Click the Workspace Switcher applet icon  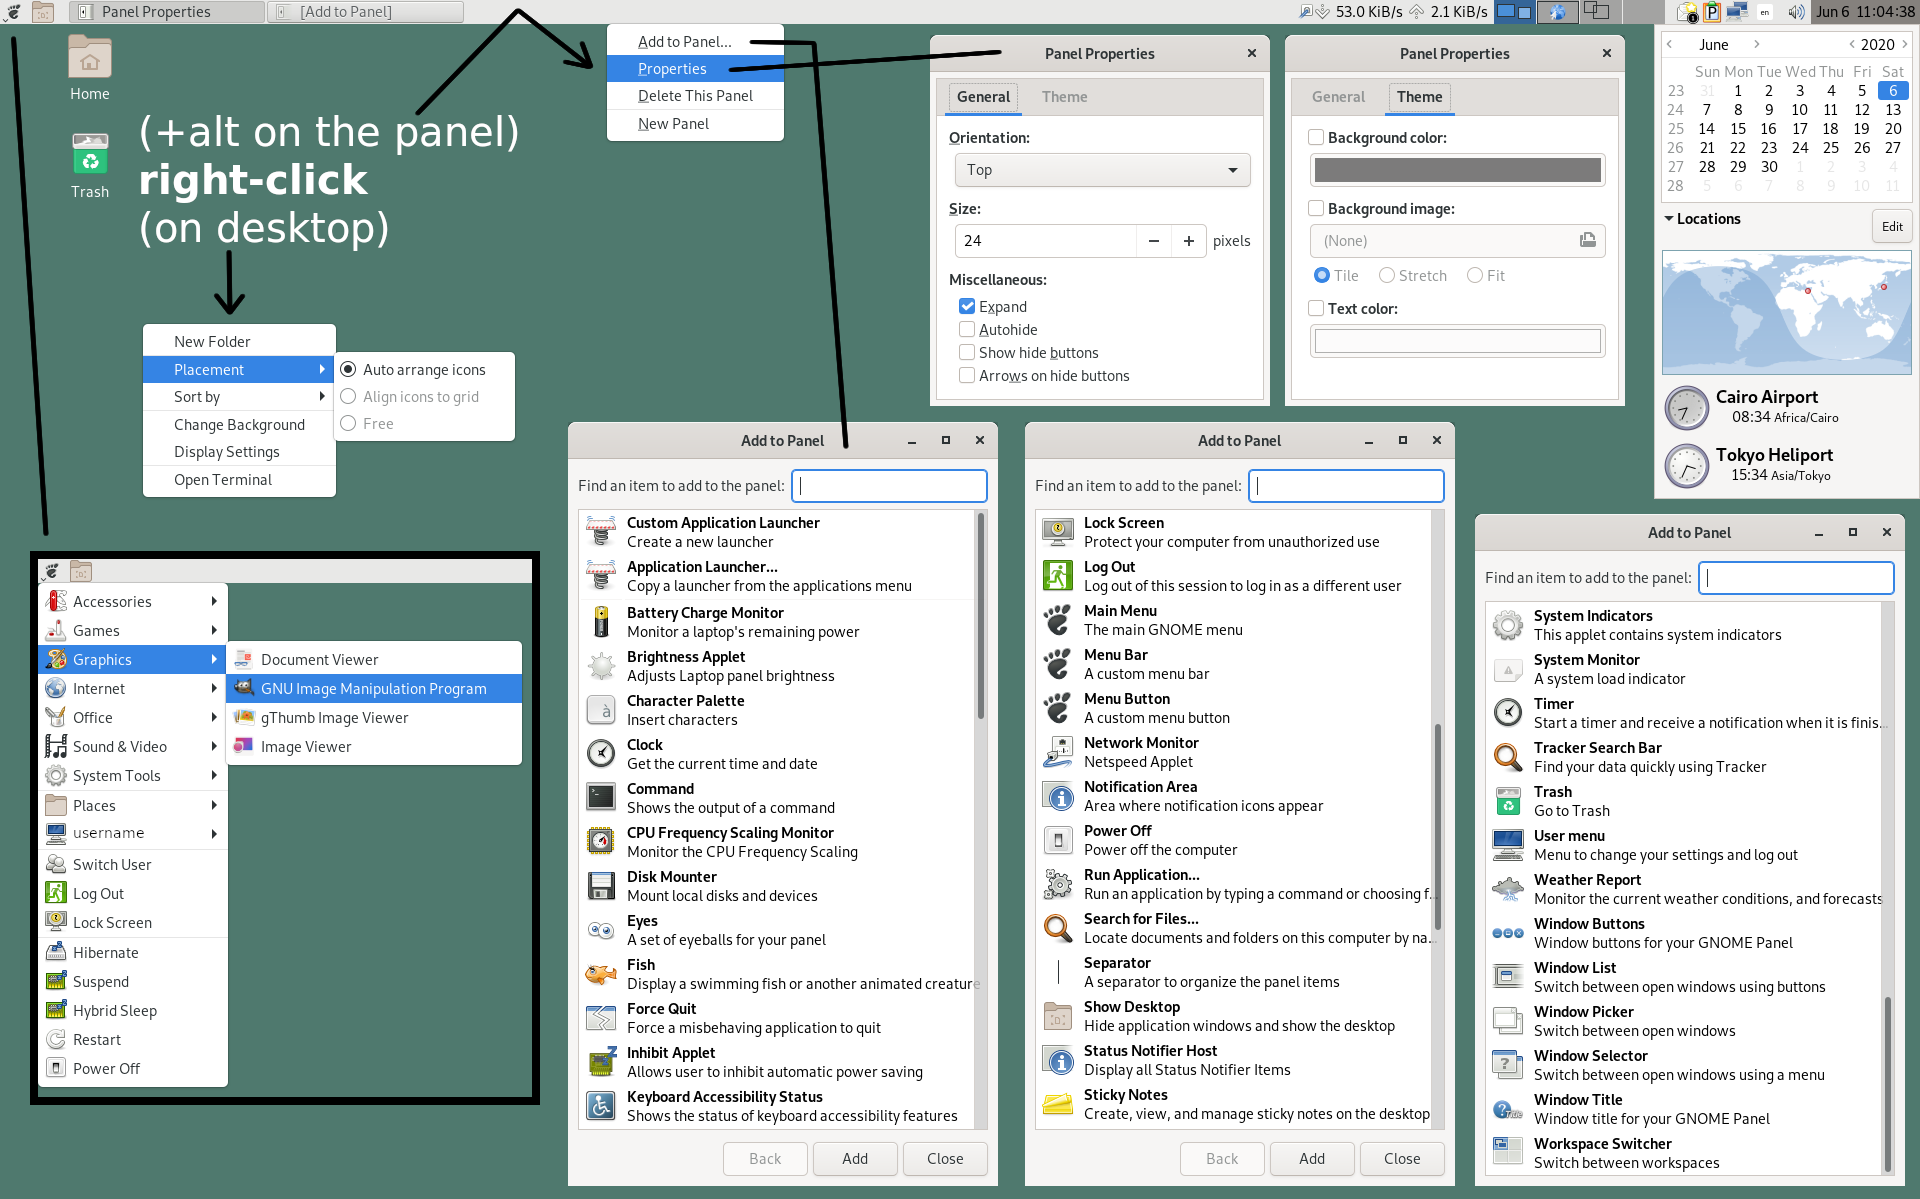1508,1153
